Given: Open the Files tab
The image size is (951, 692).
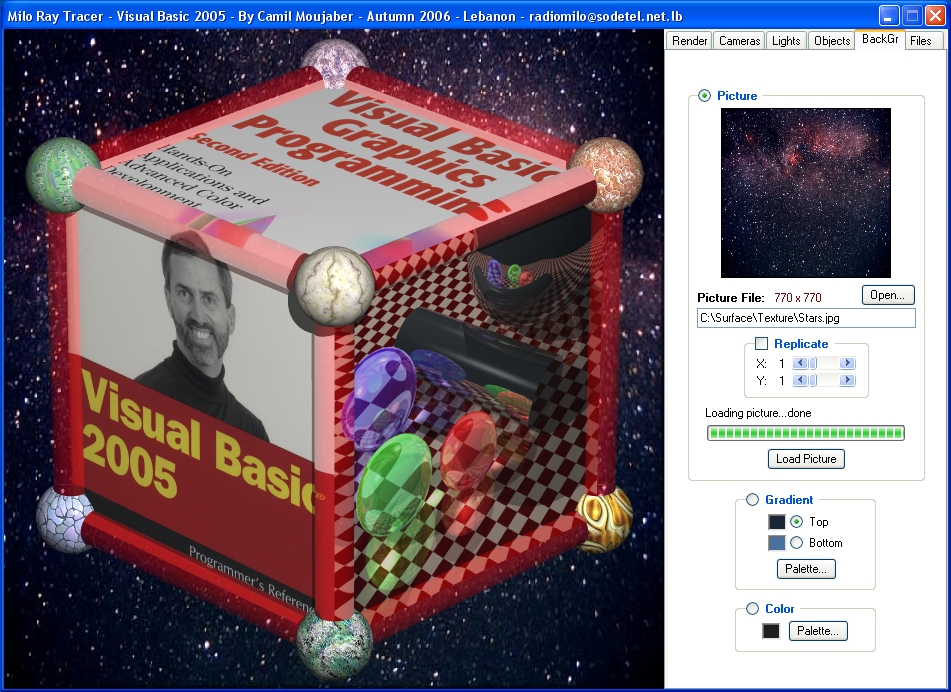Looking at the screenshot, I should [x=921, y=41].
